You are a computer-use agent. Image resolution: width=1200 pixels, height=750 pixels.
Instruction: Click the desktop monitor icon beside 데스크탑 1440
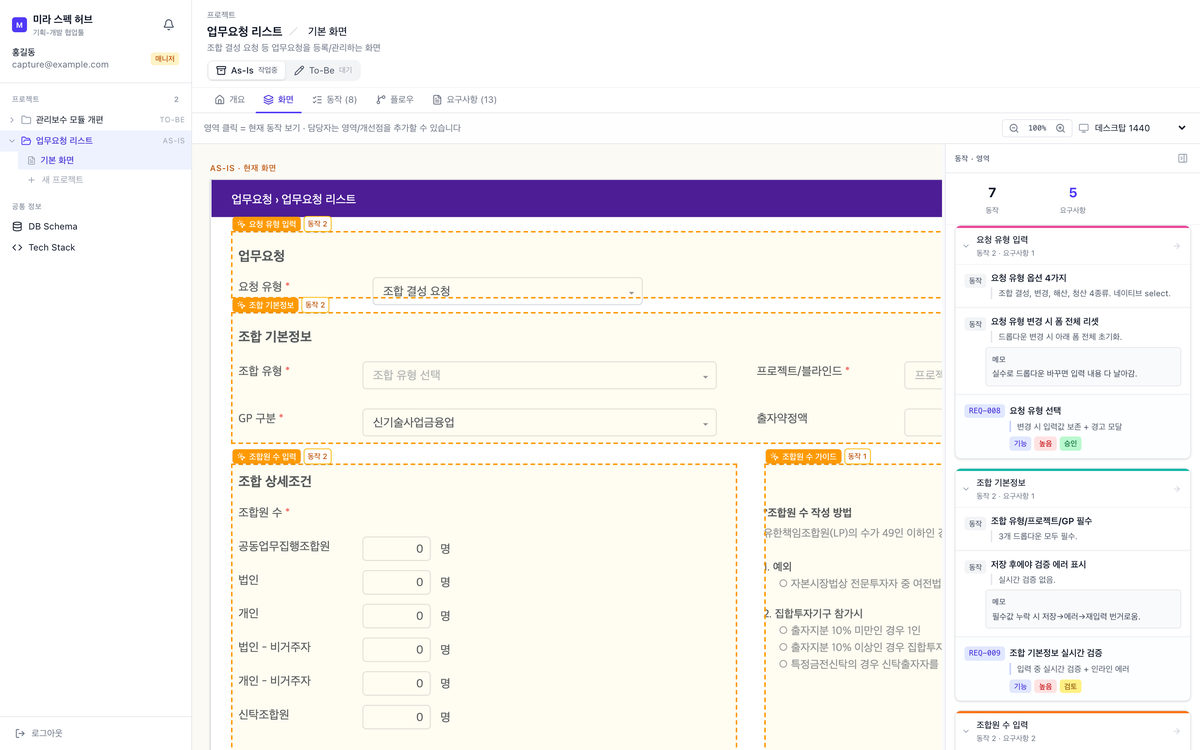point(1083,128)
